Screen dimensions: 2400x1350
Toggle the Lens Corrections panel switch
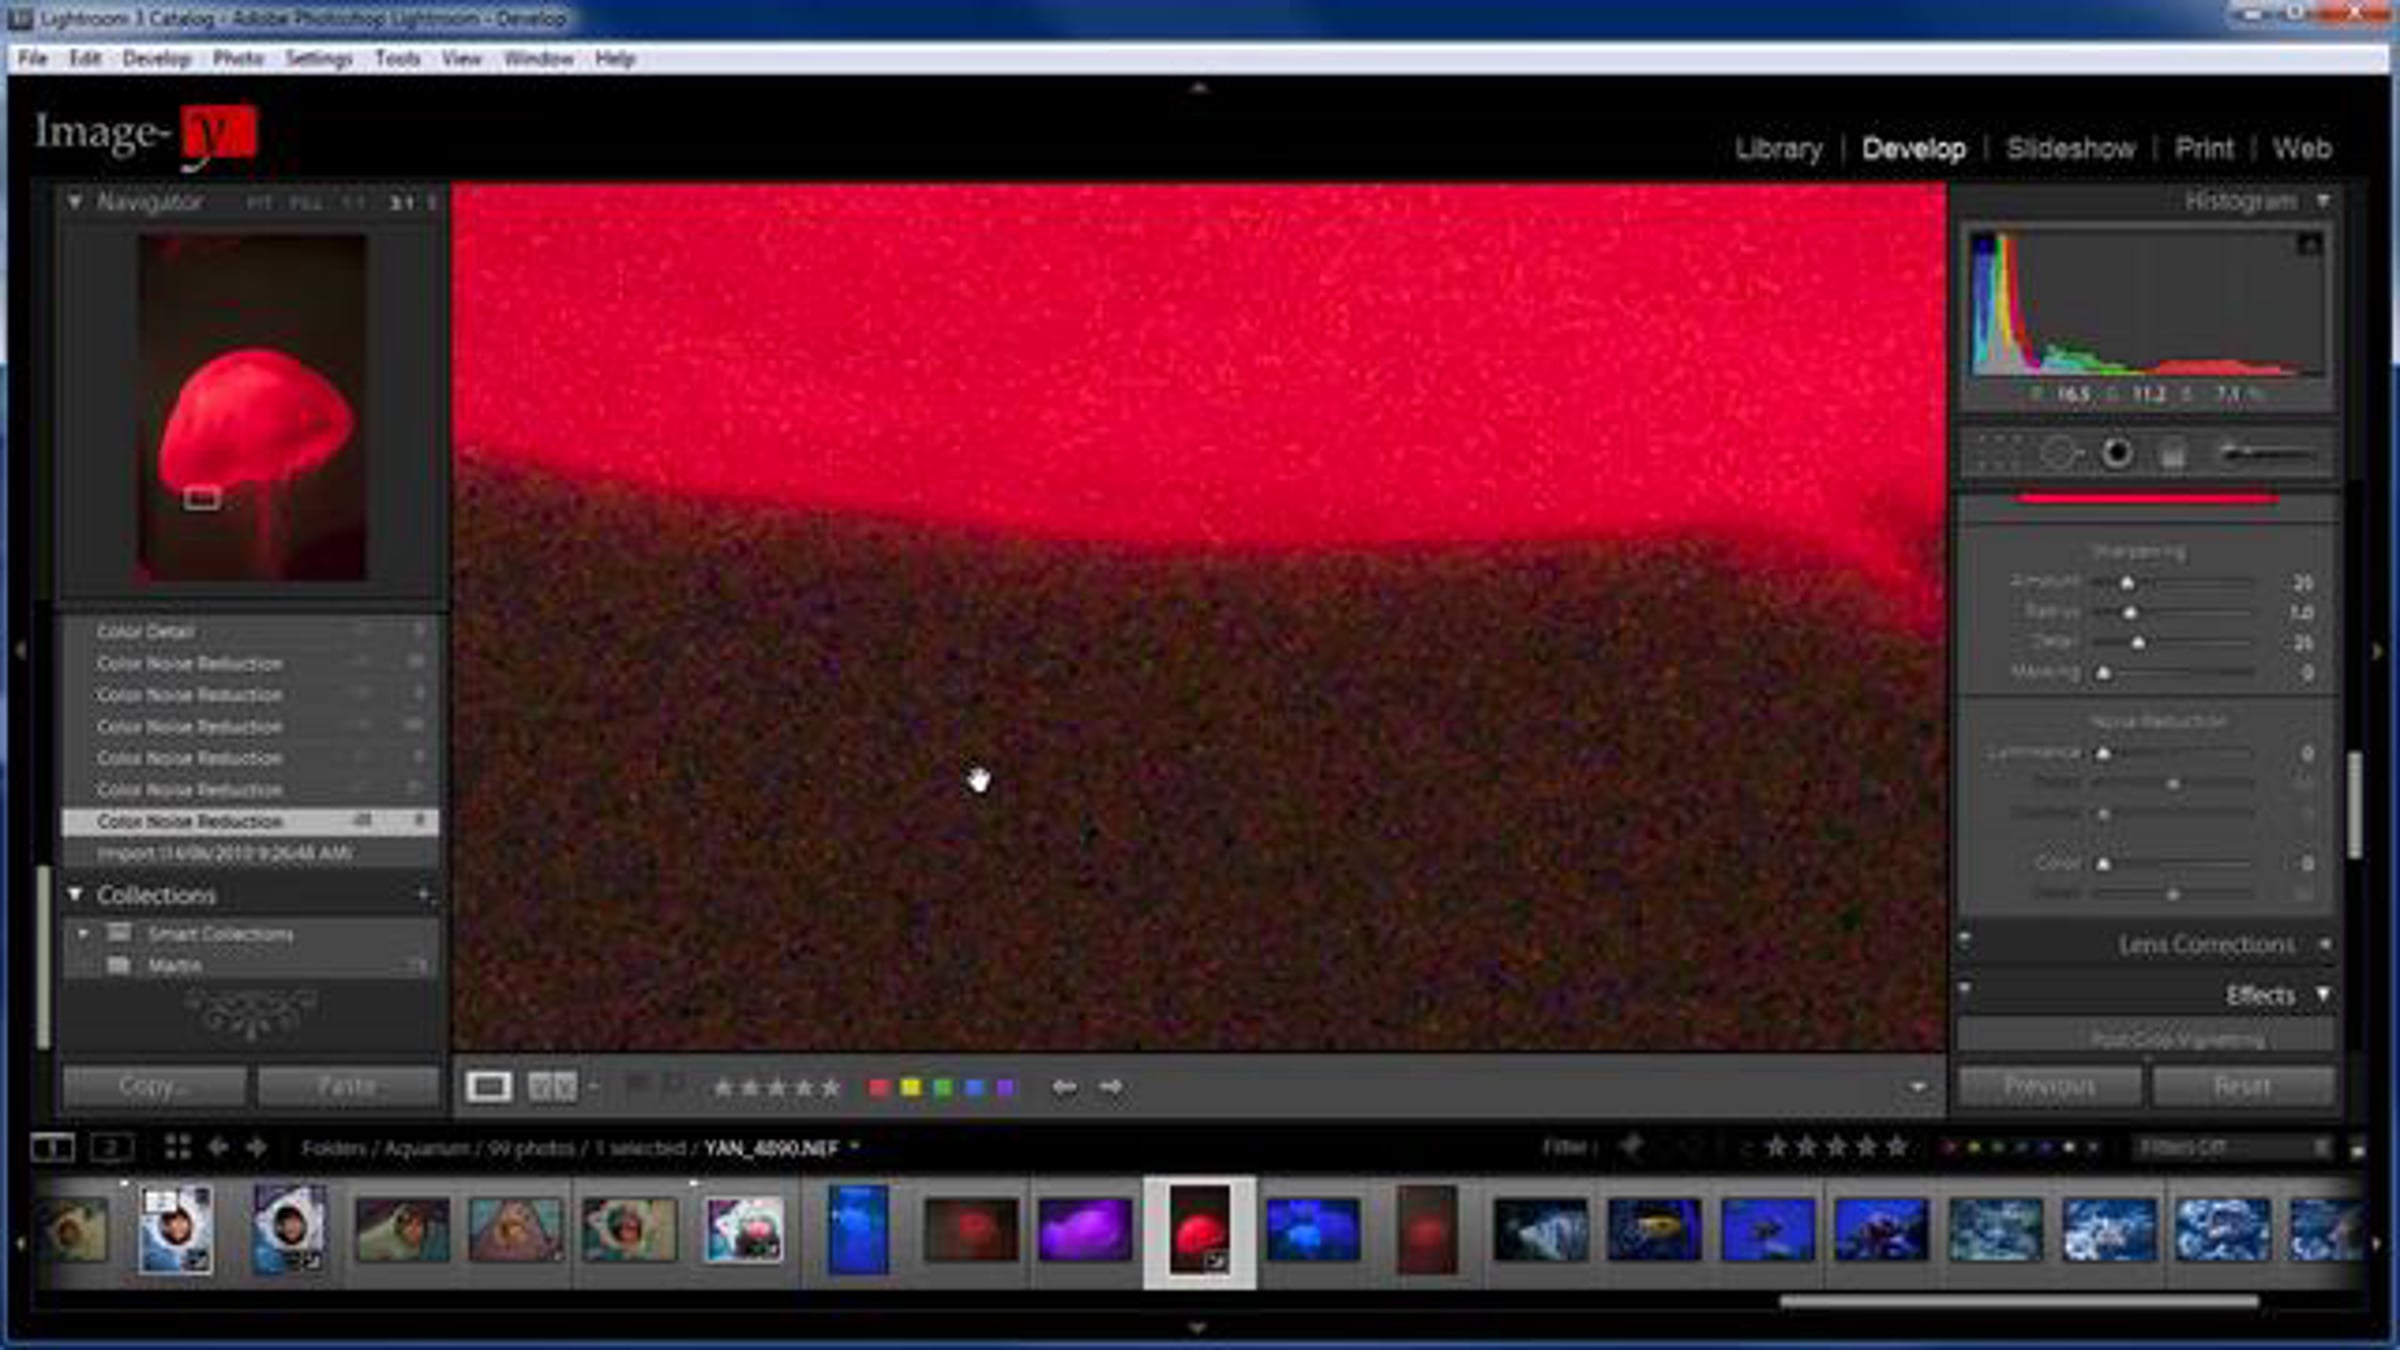click(1964, 940)
